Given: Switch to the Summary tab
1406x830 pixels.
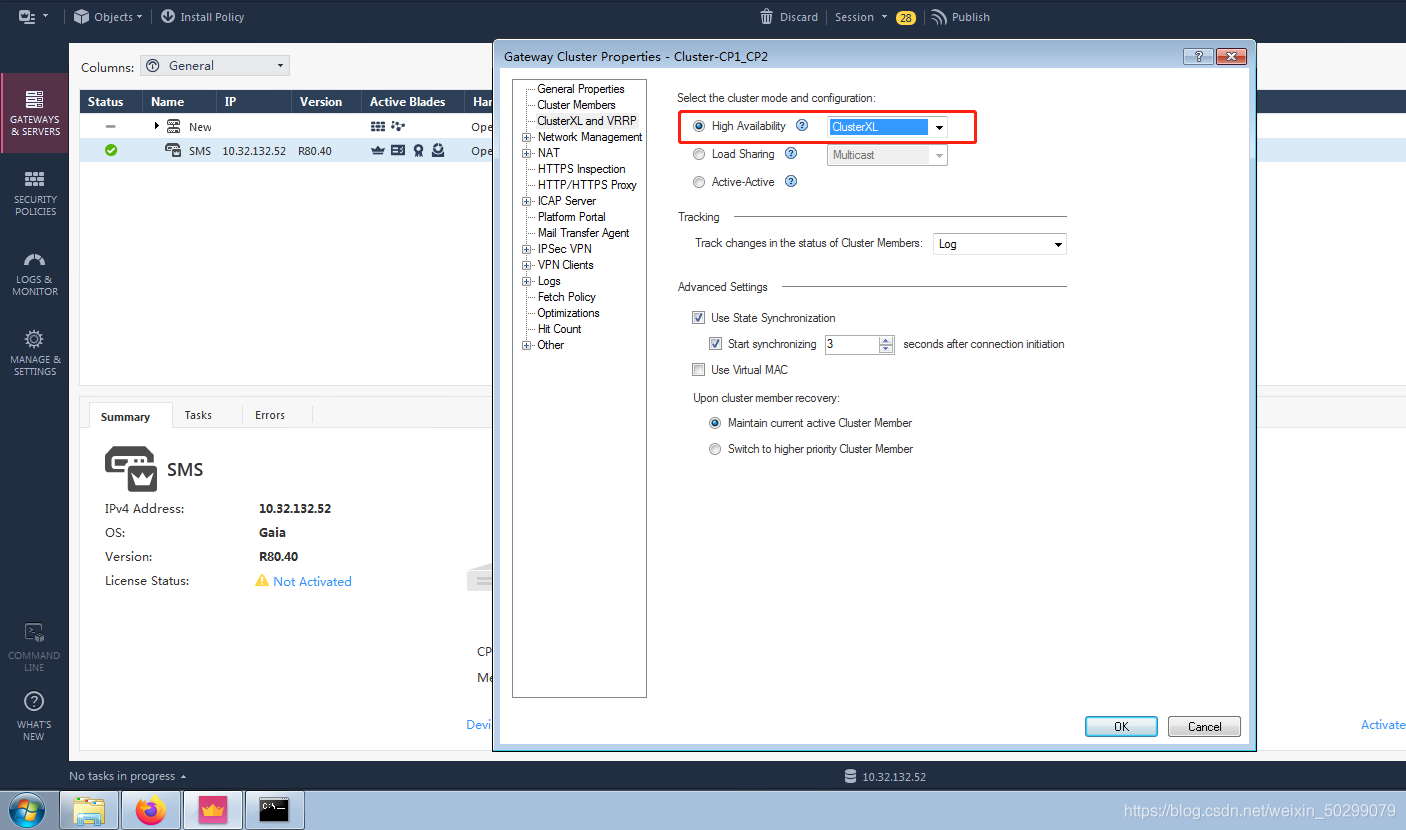Looking at the screenshot, I should pos(125,416).
